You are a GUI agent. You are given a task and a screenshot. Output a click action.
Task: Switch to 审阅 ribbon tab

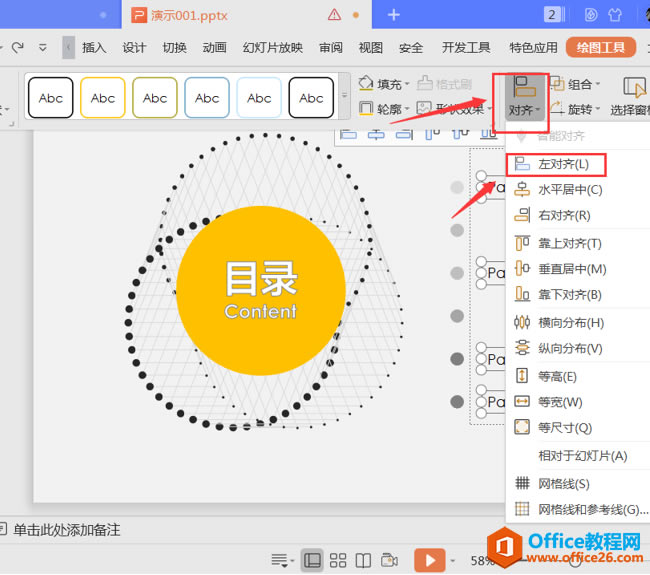point(330,48)
